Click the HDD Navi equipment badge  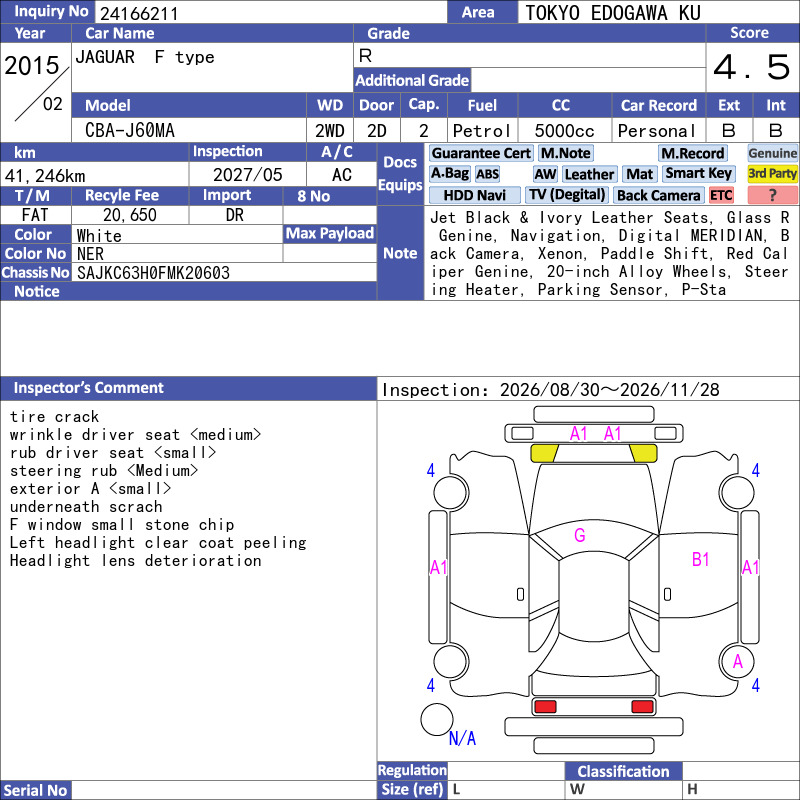point(474,195)
